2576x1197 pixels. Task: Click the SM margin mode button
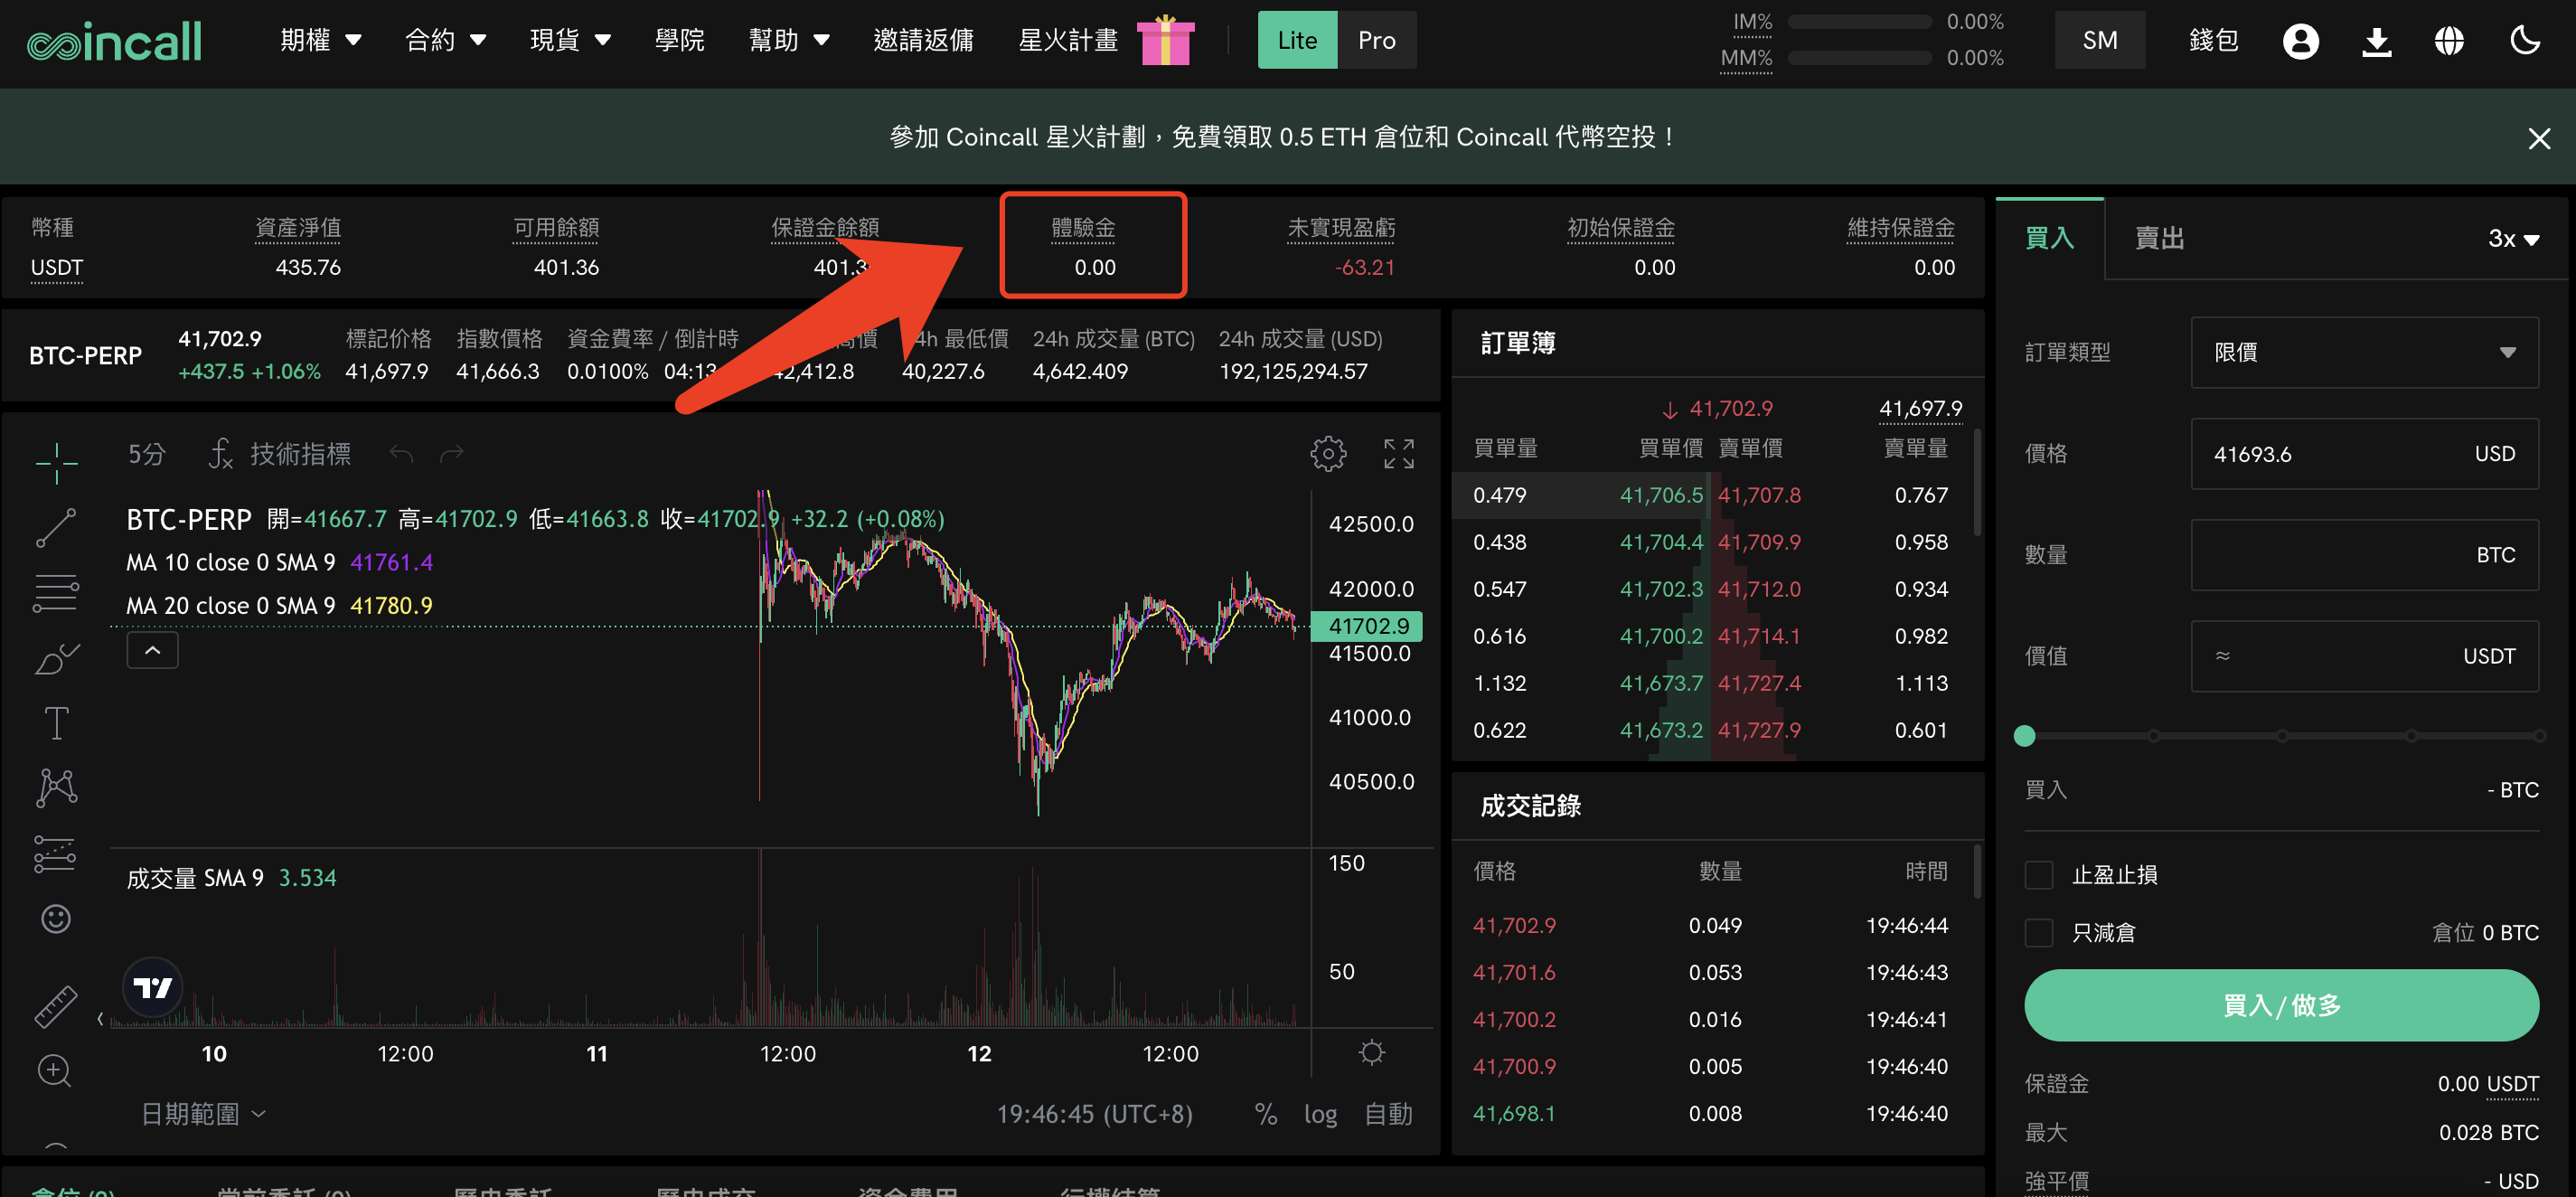pyautogui.click(x=2099, y=40)
